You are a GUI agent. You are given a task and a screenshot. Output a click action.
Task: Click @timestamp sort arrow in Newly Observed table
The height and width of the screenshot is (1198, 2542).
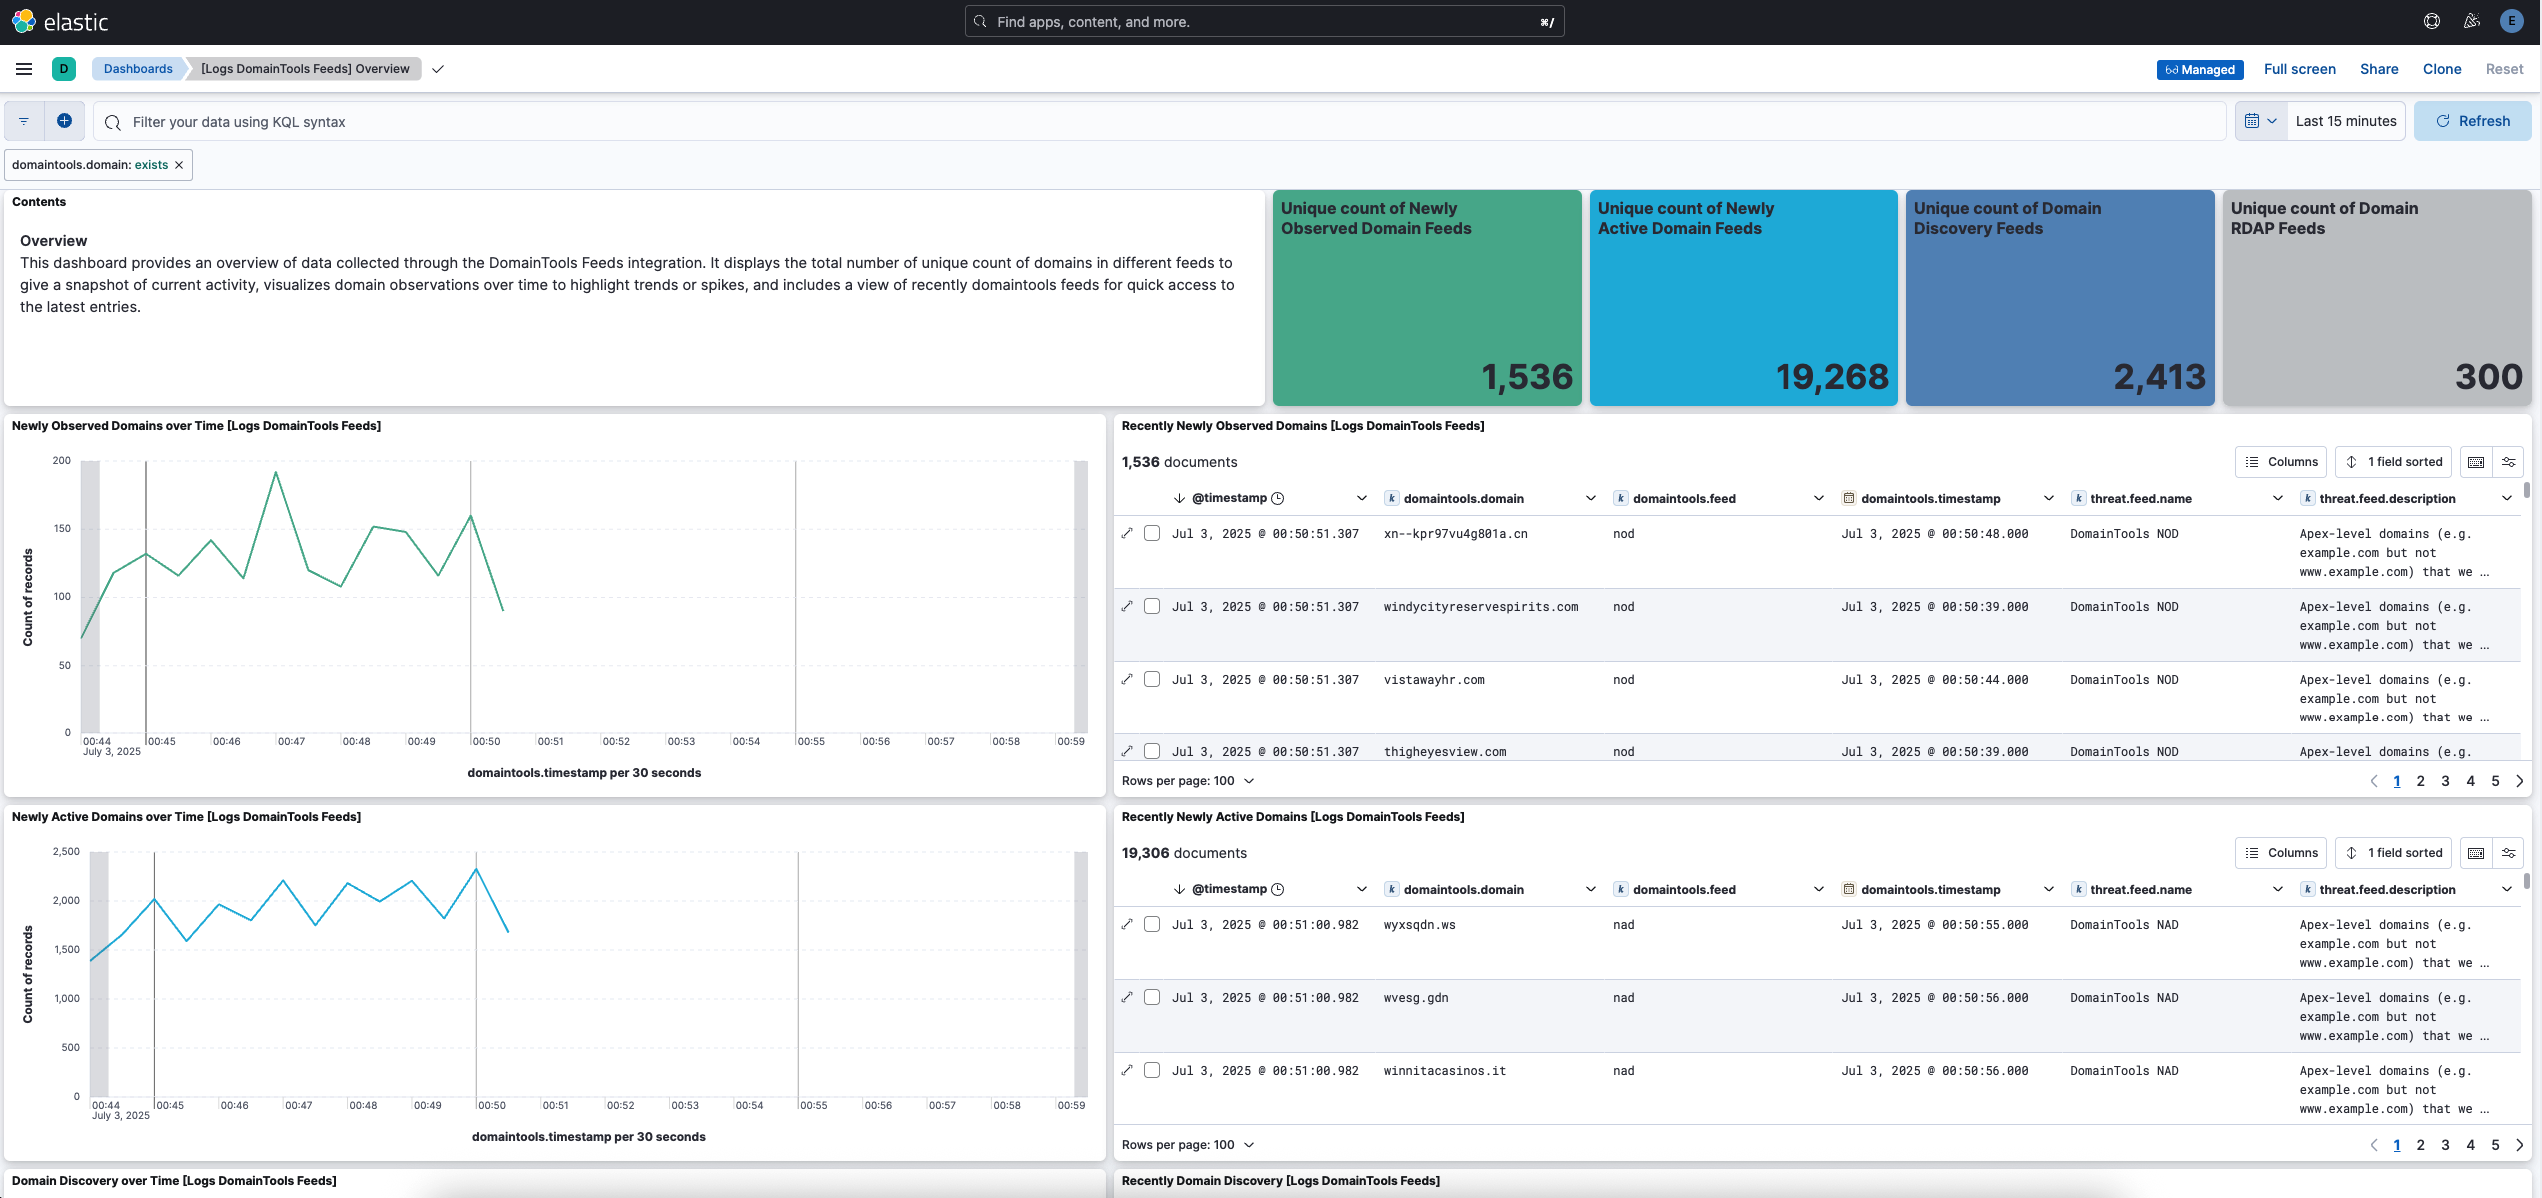[1179, 498]
